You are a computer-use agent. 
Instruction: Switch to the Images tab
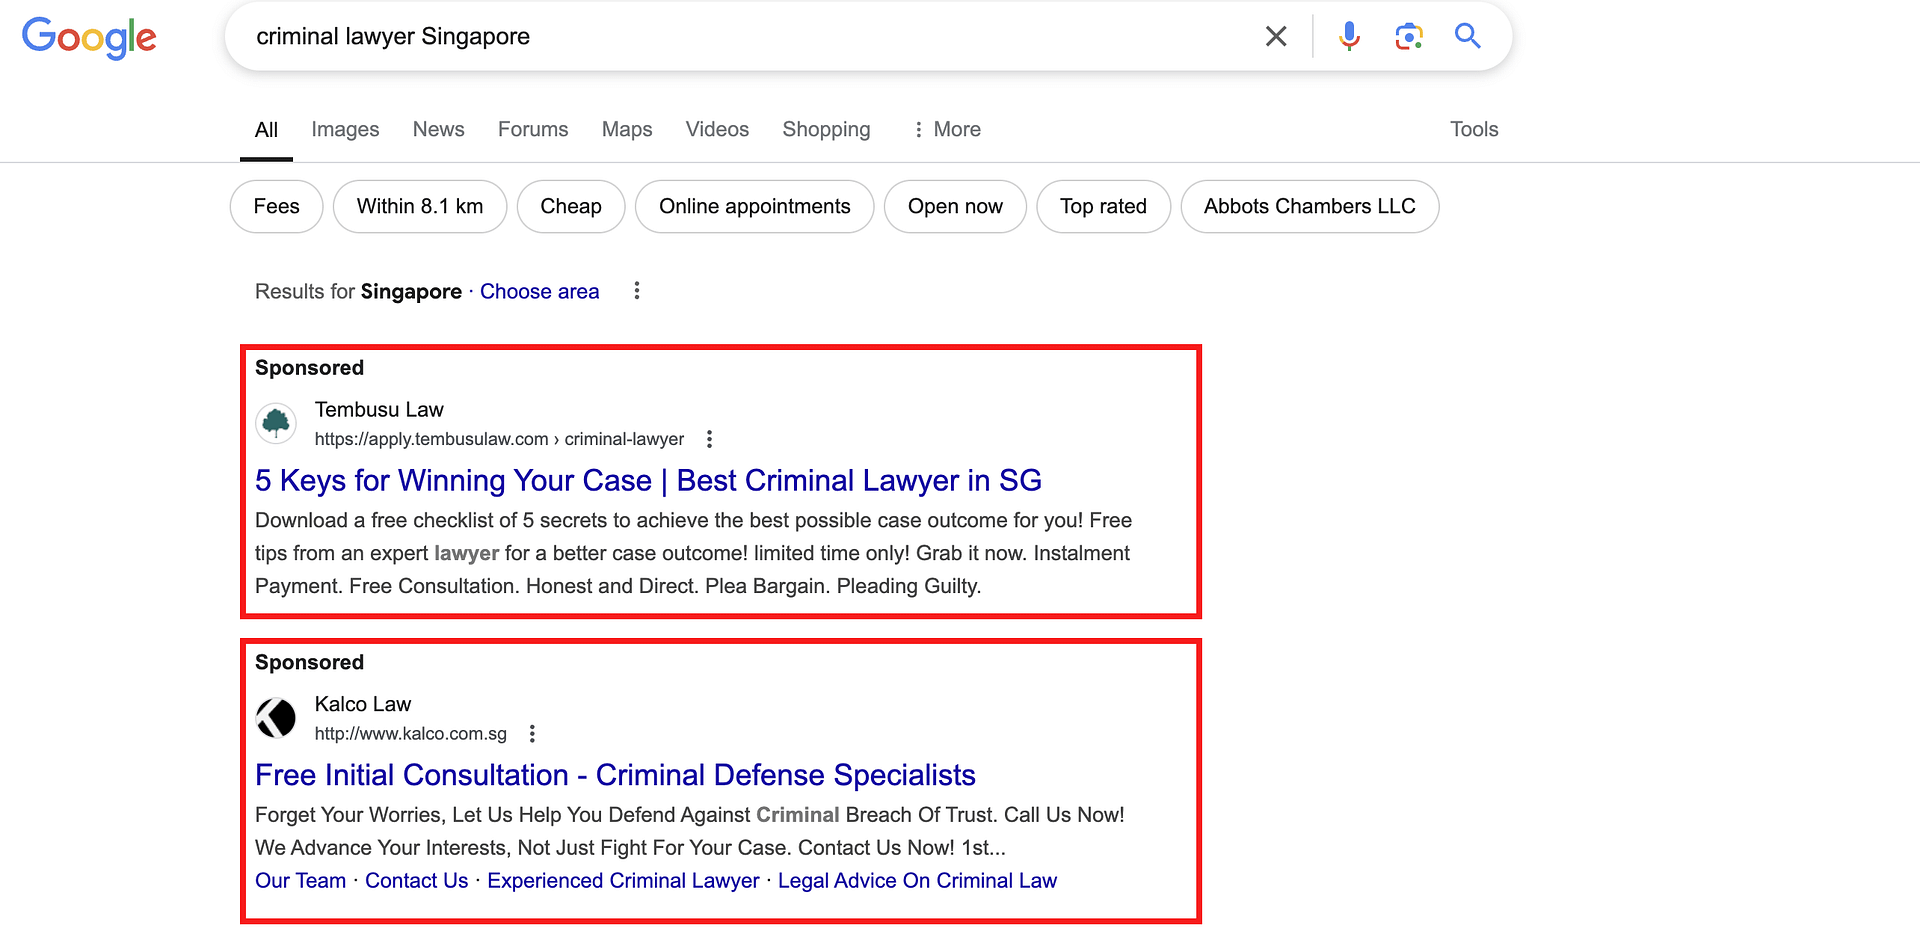pyautogui.click(x=345, y=130)
